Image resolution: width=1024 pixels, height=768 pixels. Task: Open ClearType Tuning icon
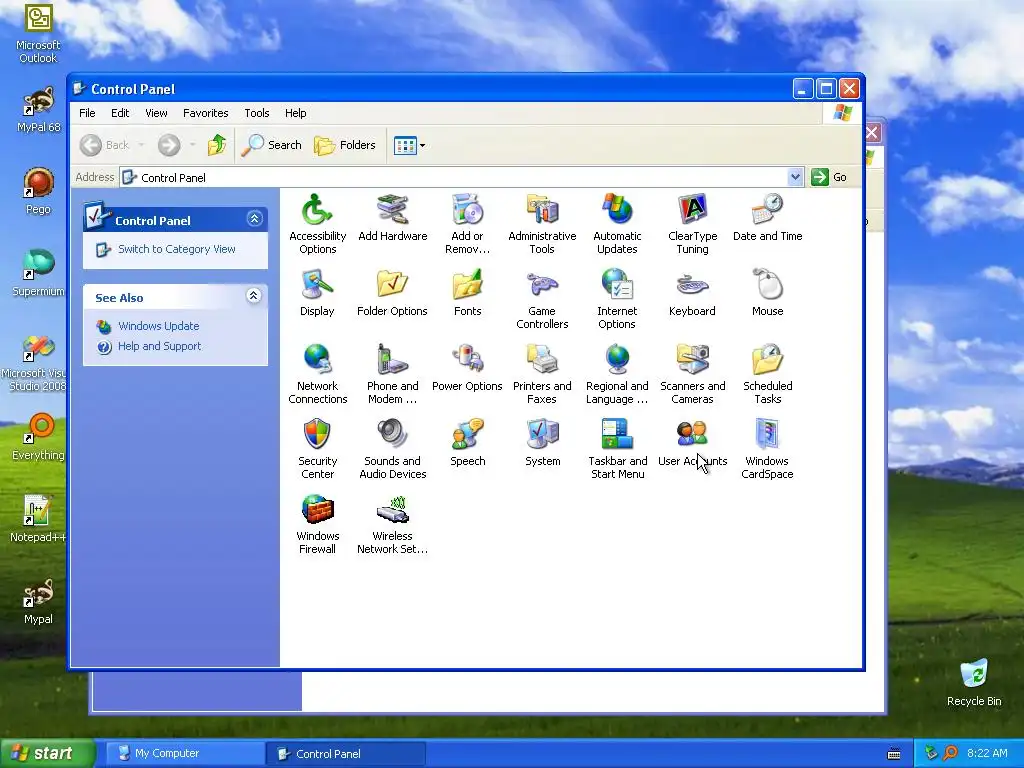click(x=692, y=223)
